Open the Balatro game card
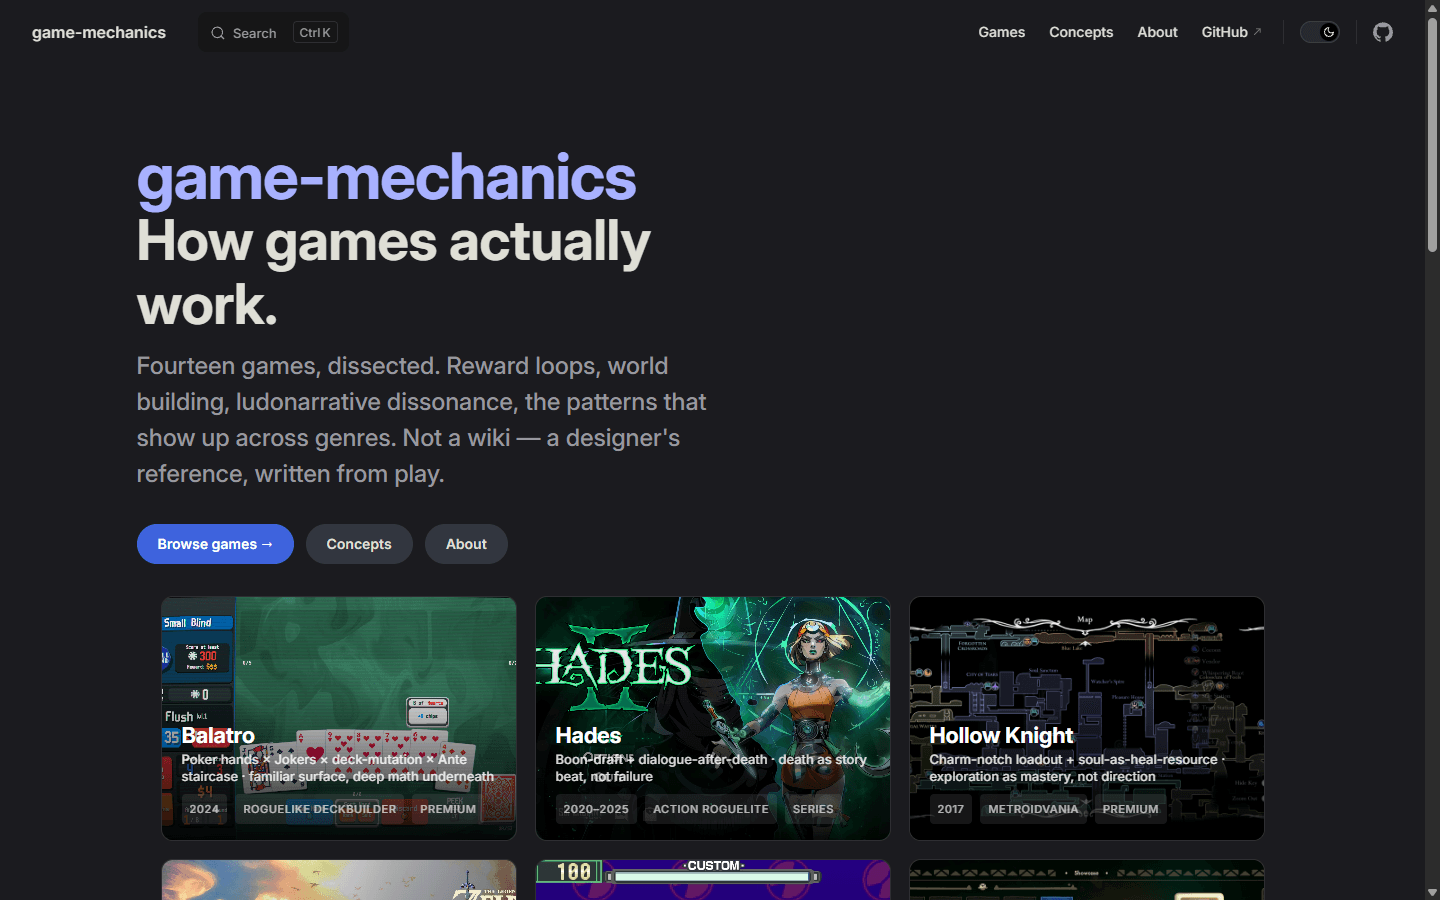Viewport: 1440px width, 900px height. click(339, 718)
